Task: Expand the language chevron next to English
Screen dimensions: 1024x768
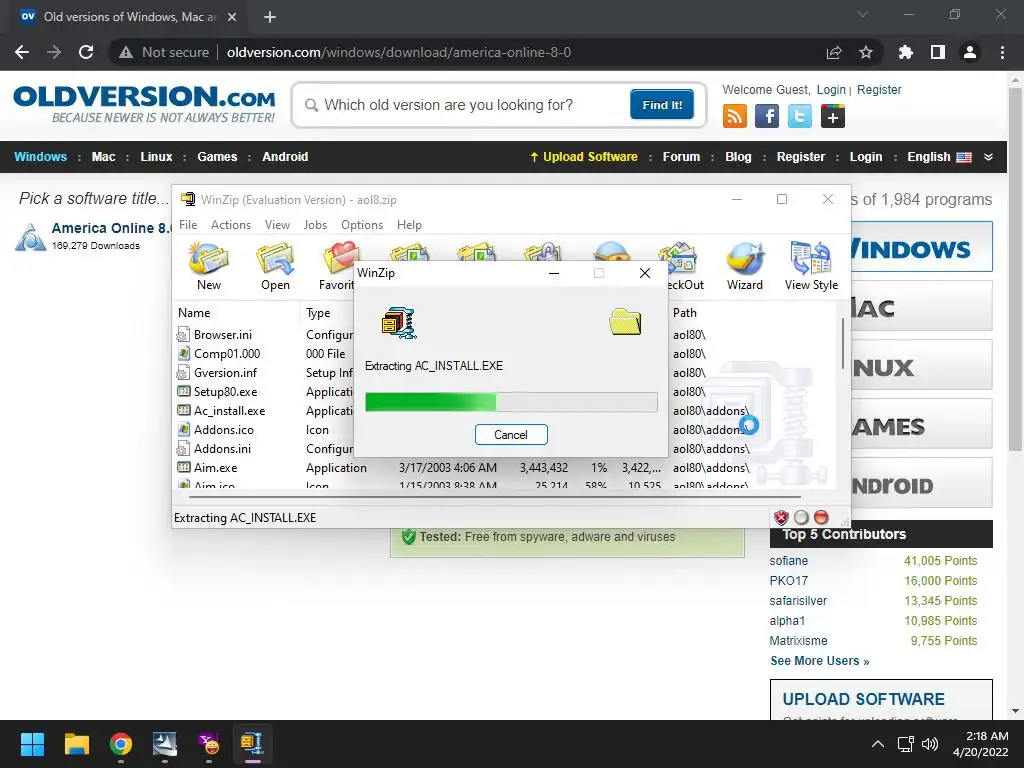Action: click(x=988, y=157)
